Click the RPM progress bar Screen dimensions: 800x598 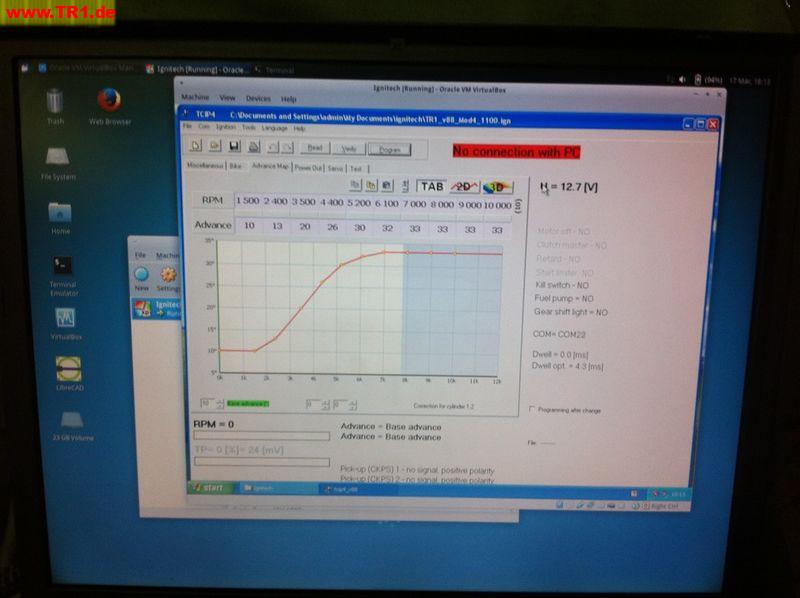coord(262,436)
